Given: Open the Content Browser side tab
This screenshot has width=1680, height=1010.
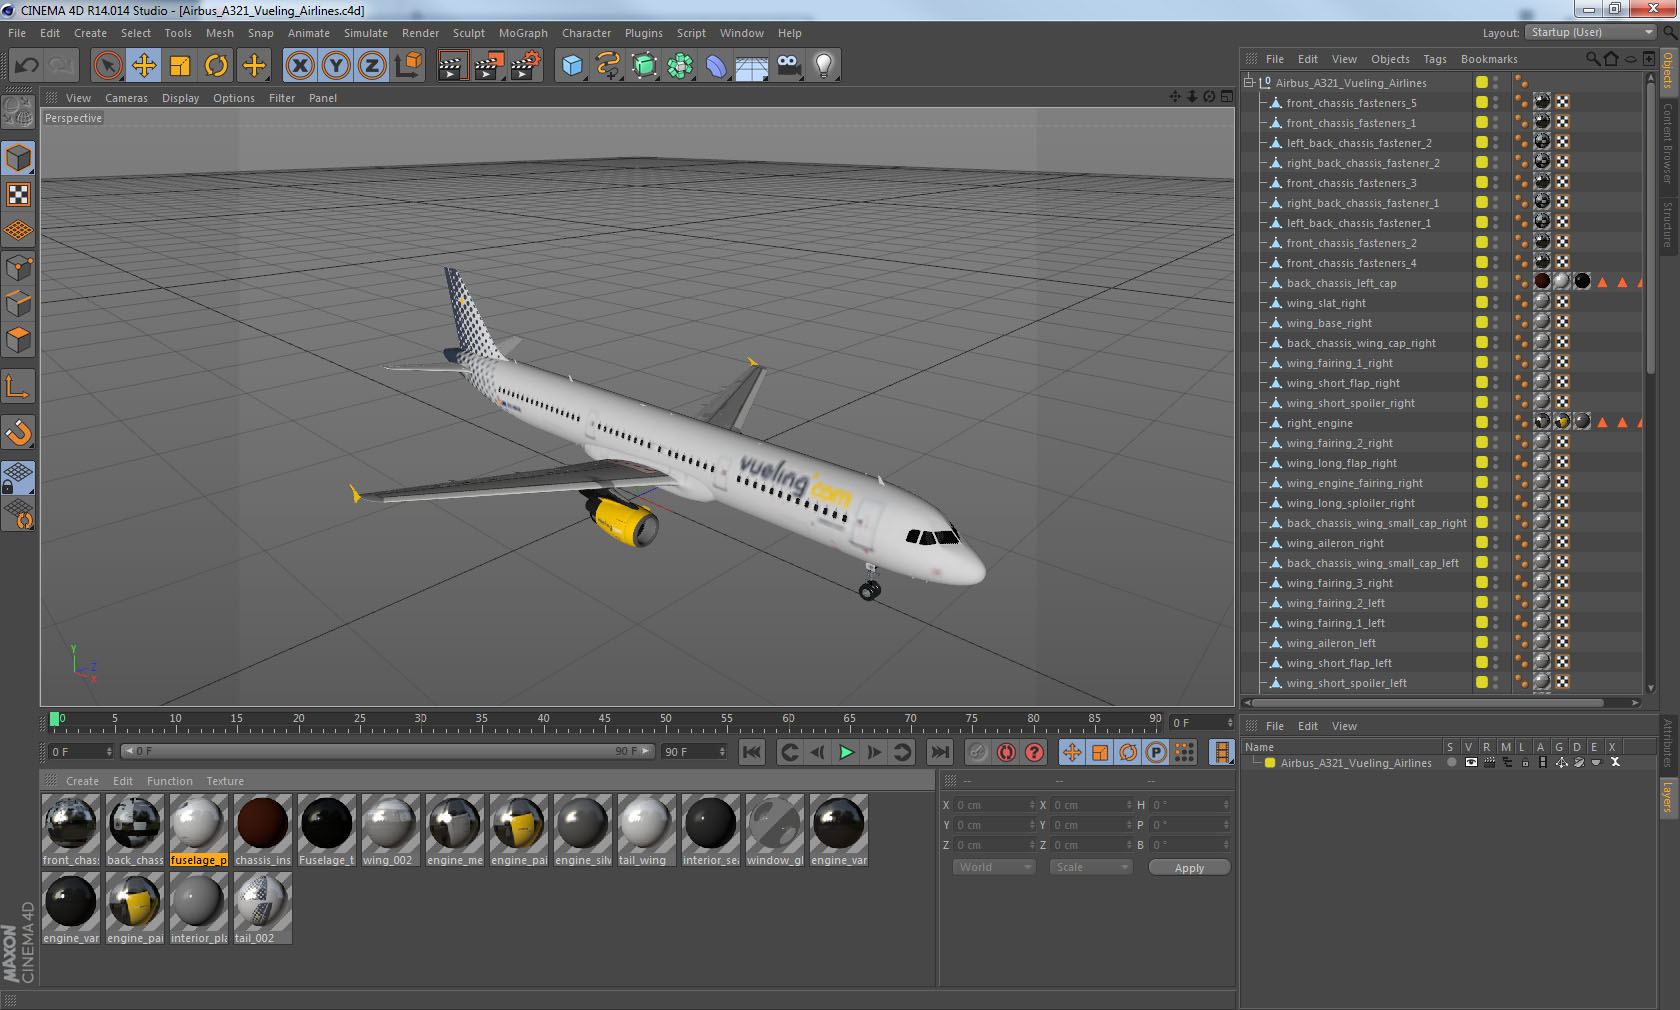Looking at the screenshot, I should (x=1668, y=142).
